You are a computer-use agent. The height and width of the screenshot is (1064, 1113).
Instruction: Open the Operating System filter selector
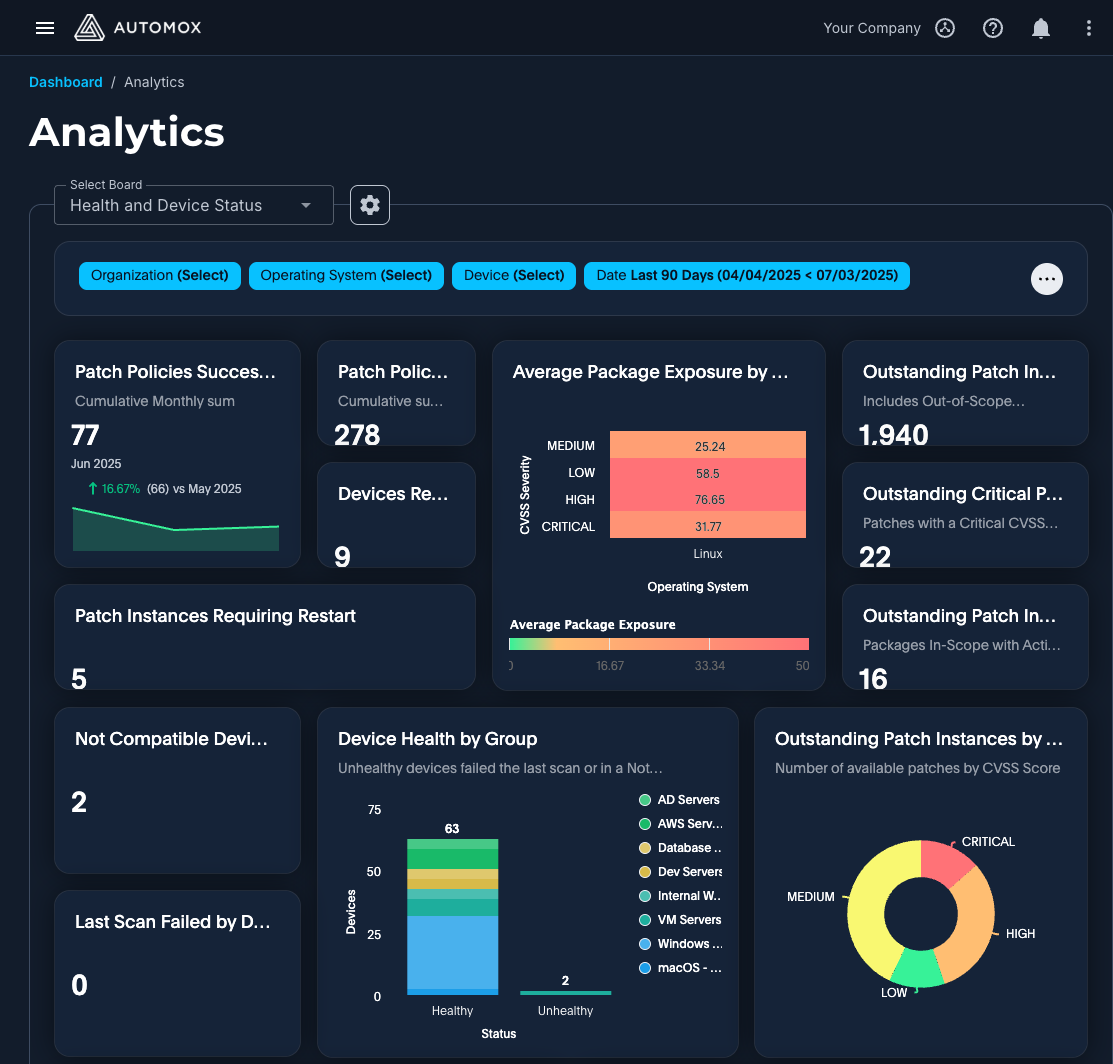346,275
